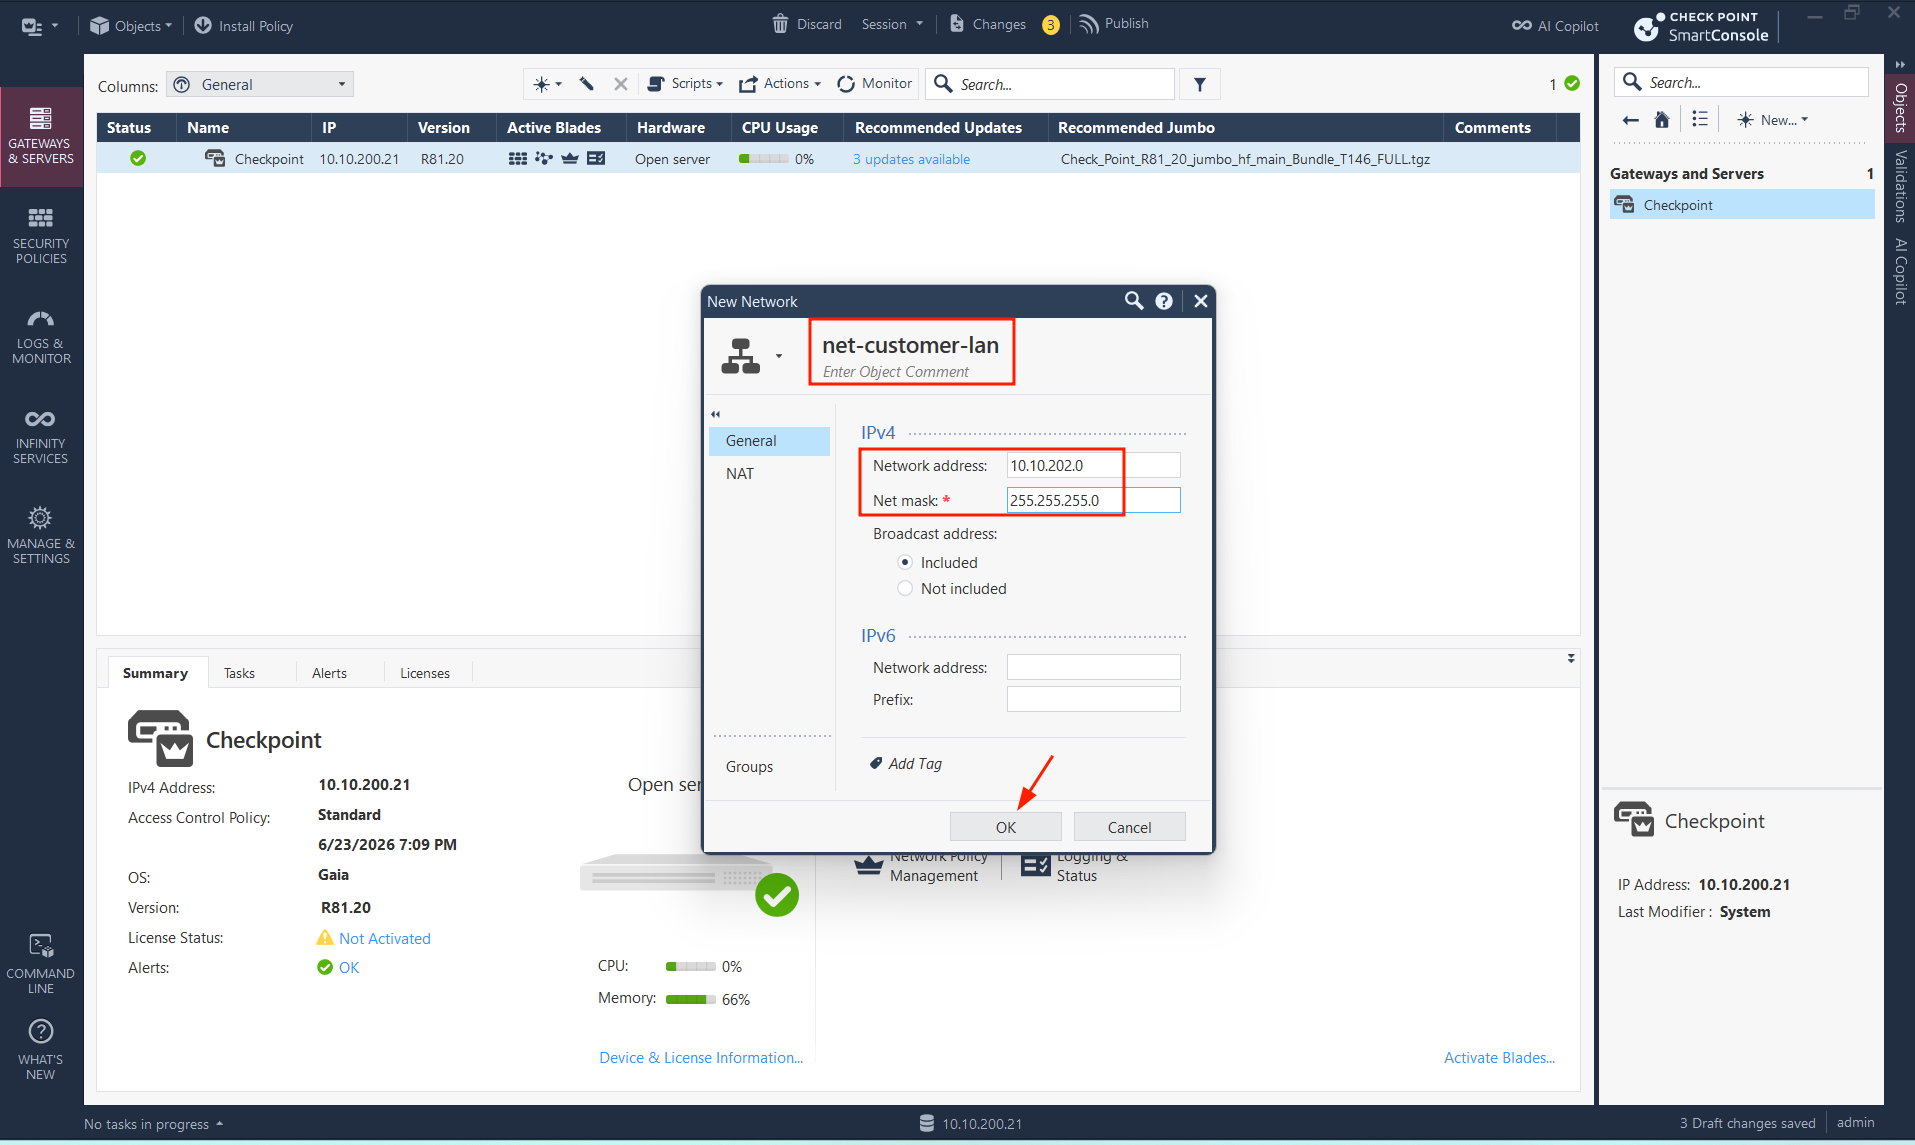This screenshot has width=1915, height=1145.
Task: Open help in New Network dialog
Action: pyautogui.click(x=1164, y=301)
